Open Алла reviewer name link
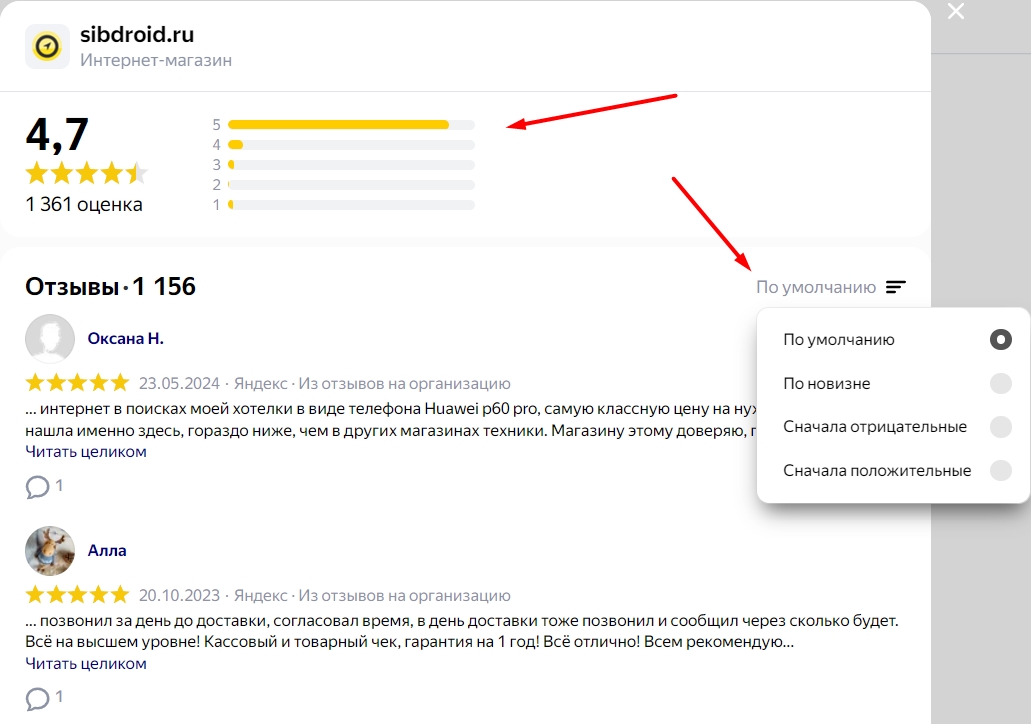This screenshot has width=1031, height=724. pyautogui.click(x=107, y=551)
